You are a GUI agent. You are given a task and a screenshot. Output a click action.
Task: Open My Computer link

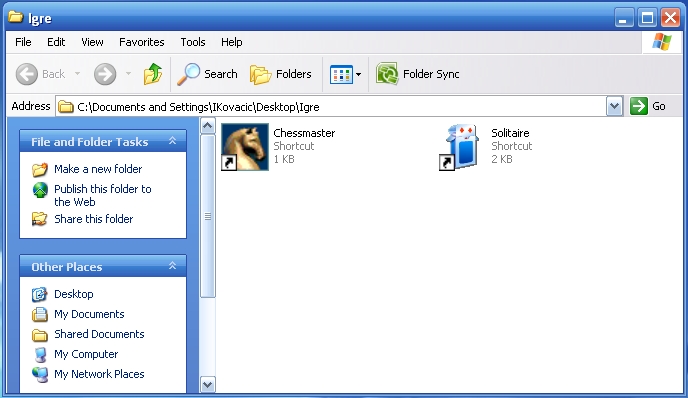click(x=86, y=354)
